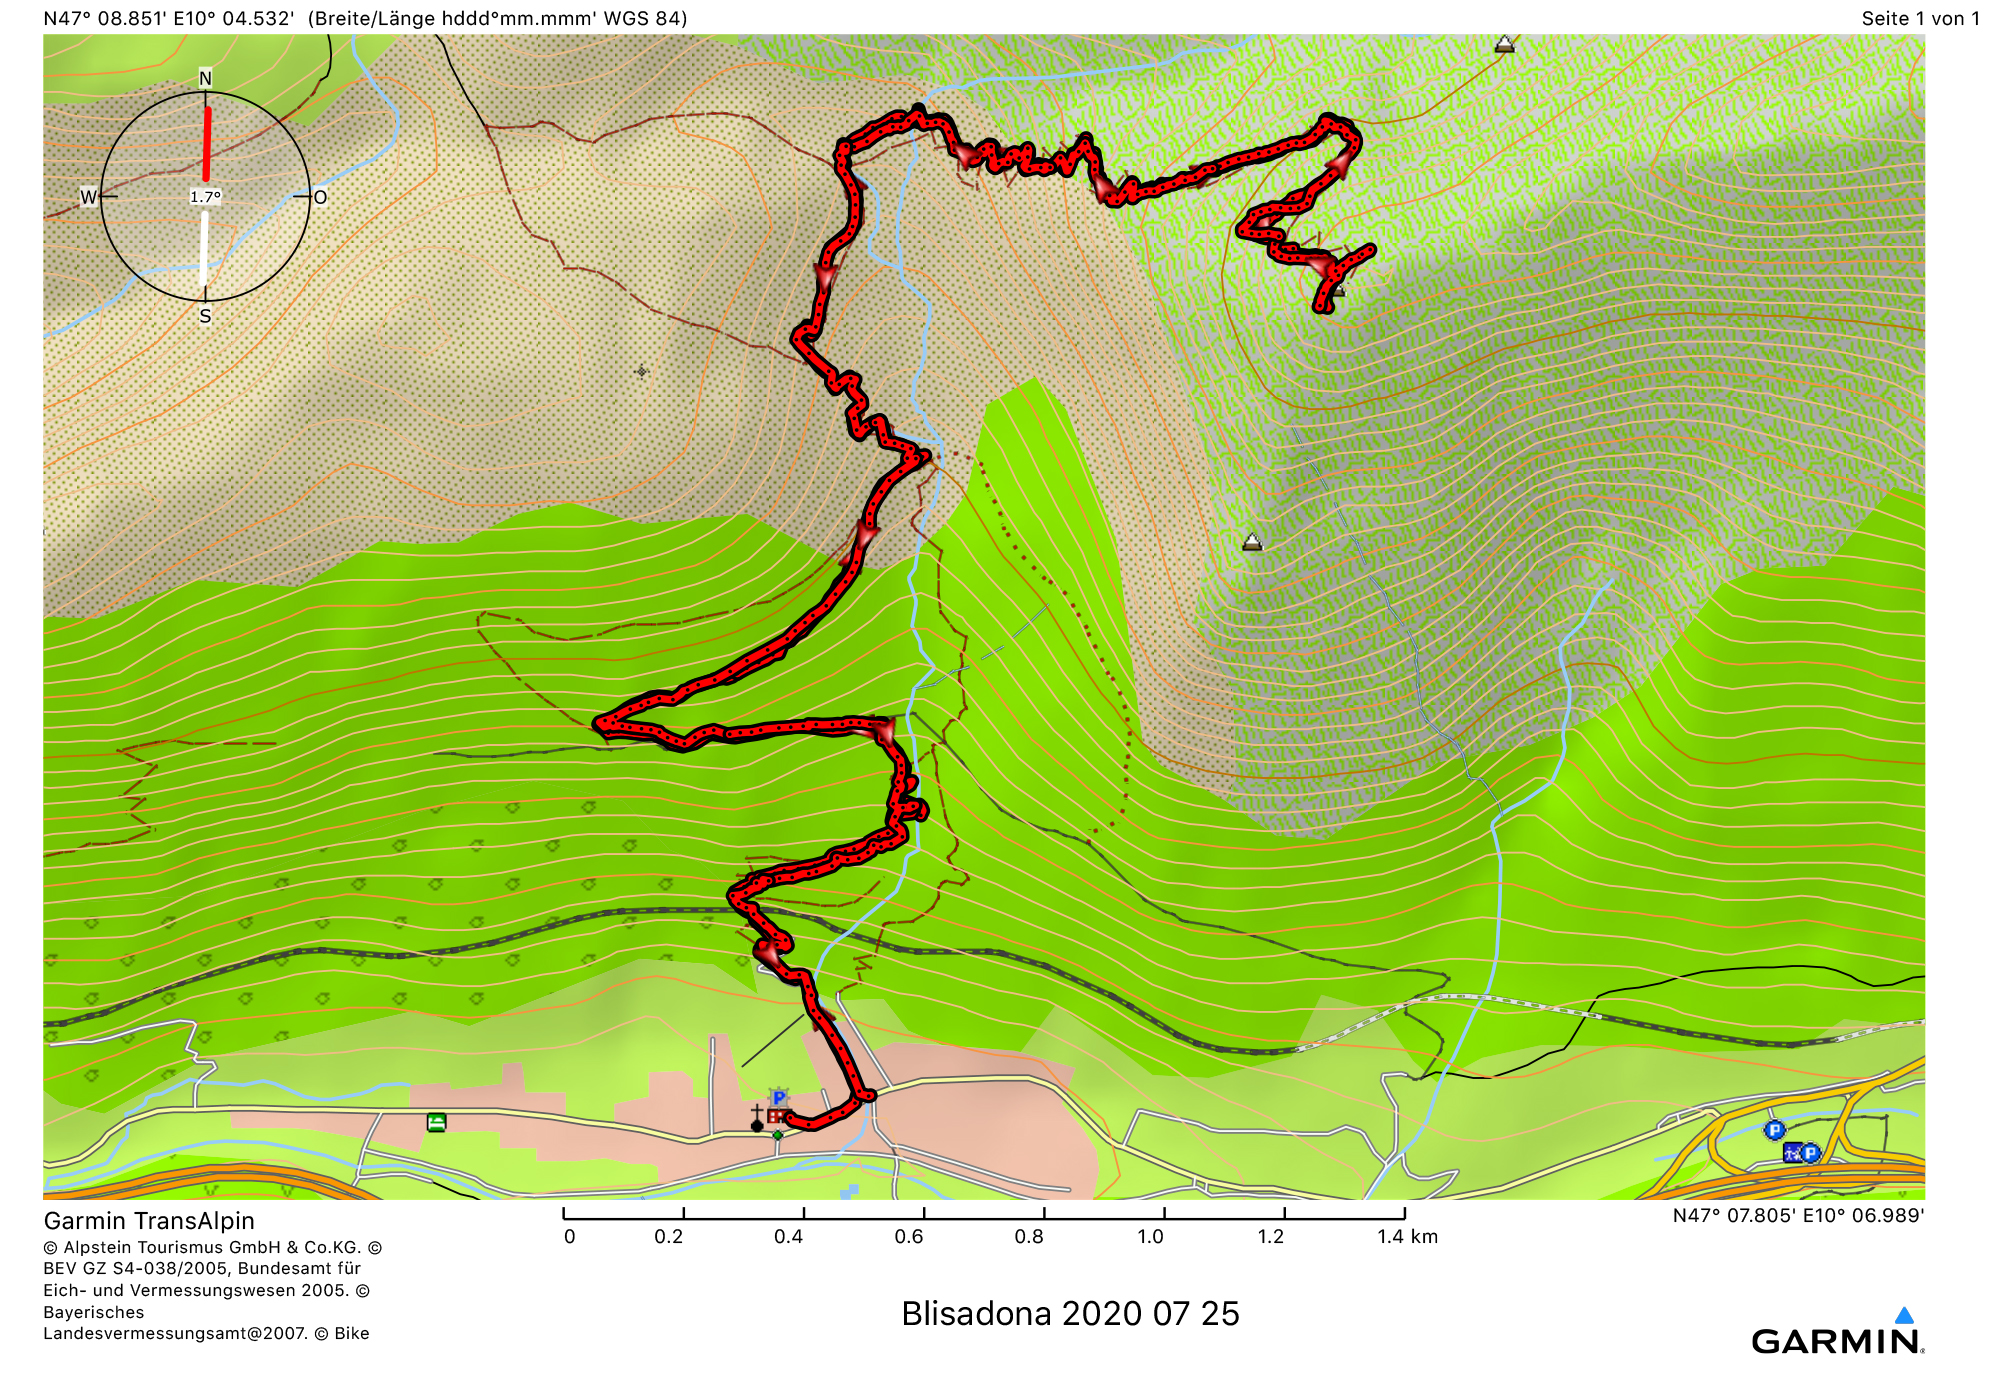Click the S label on compass rose
The height and width of the screenshot is (1397, 2000).
(x=205, y=316)
